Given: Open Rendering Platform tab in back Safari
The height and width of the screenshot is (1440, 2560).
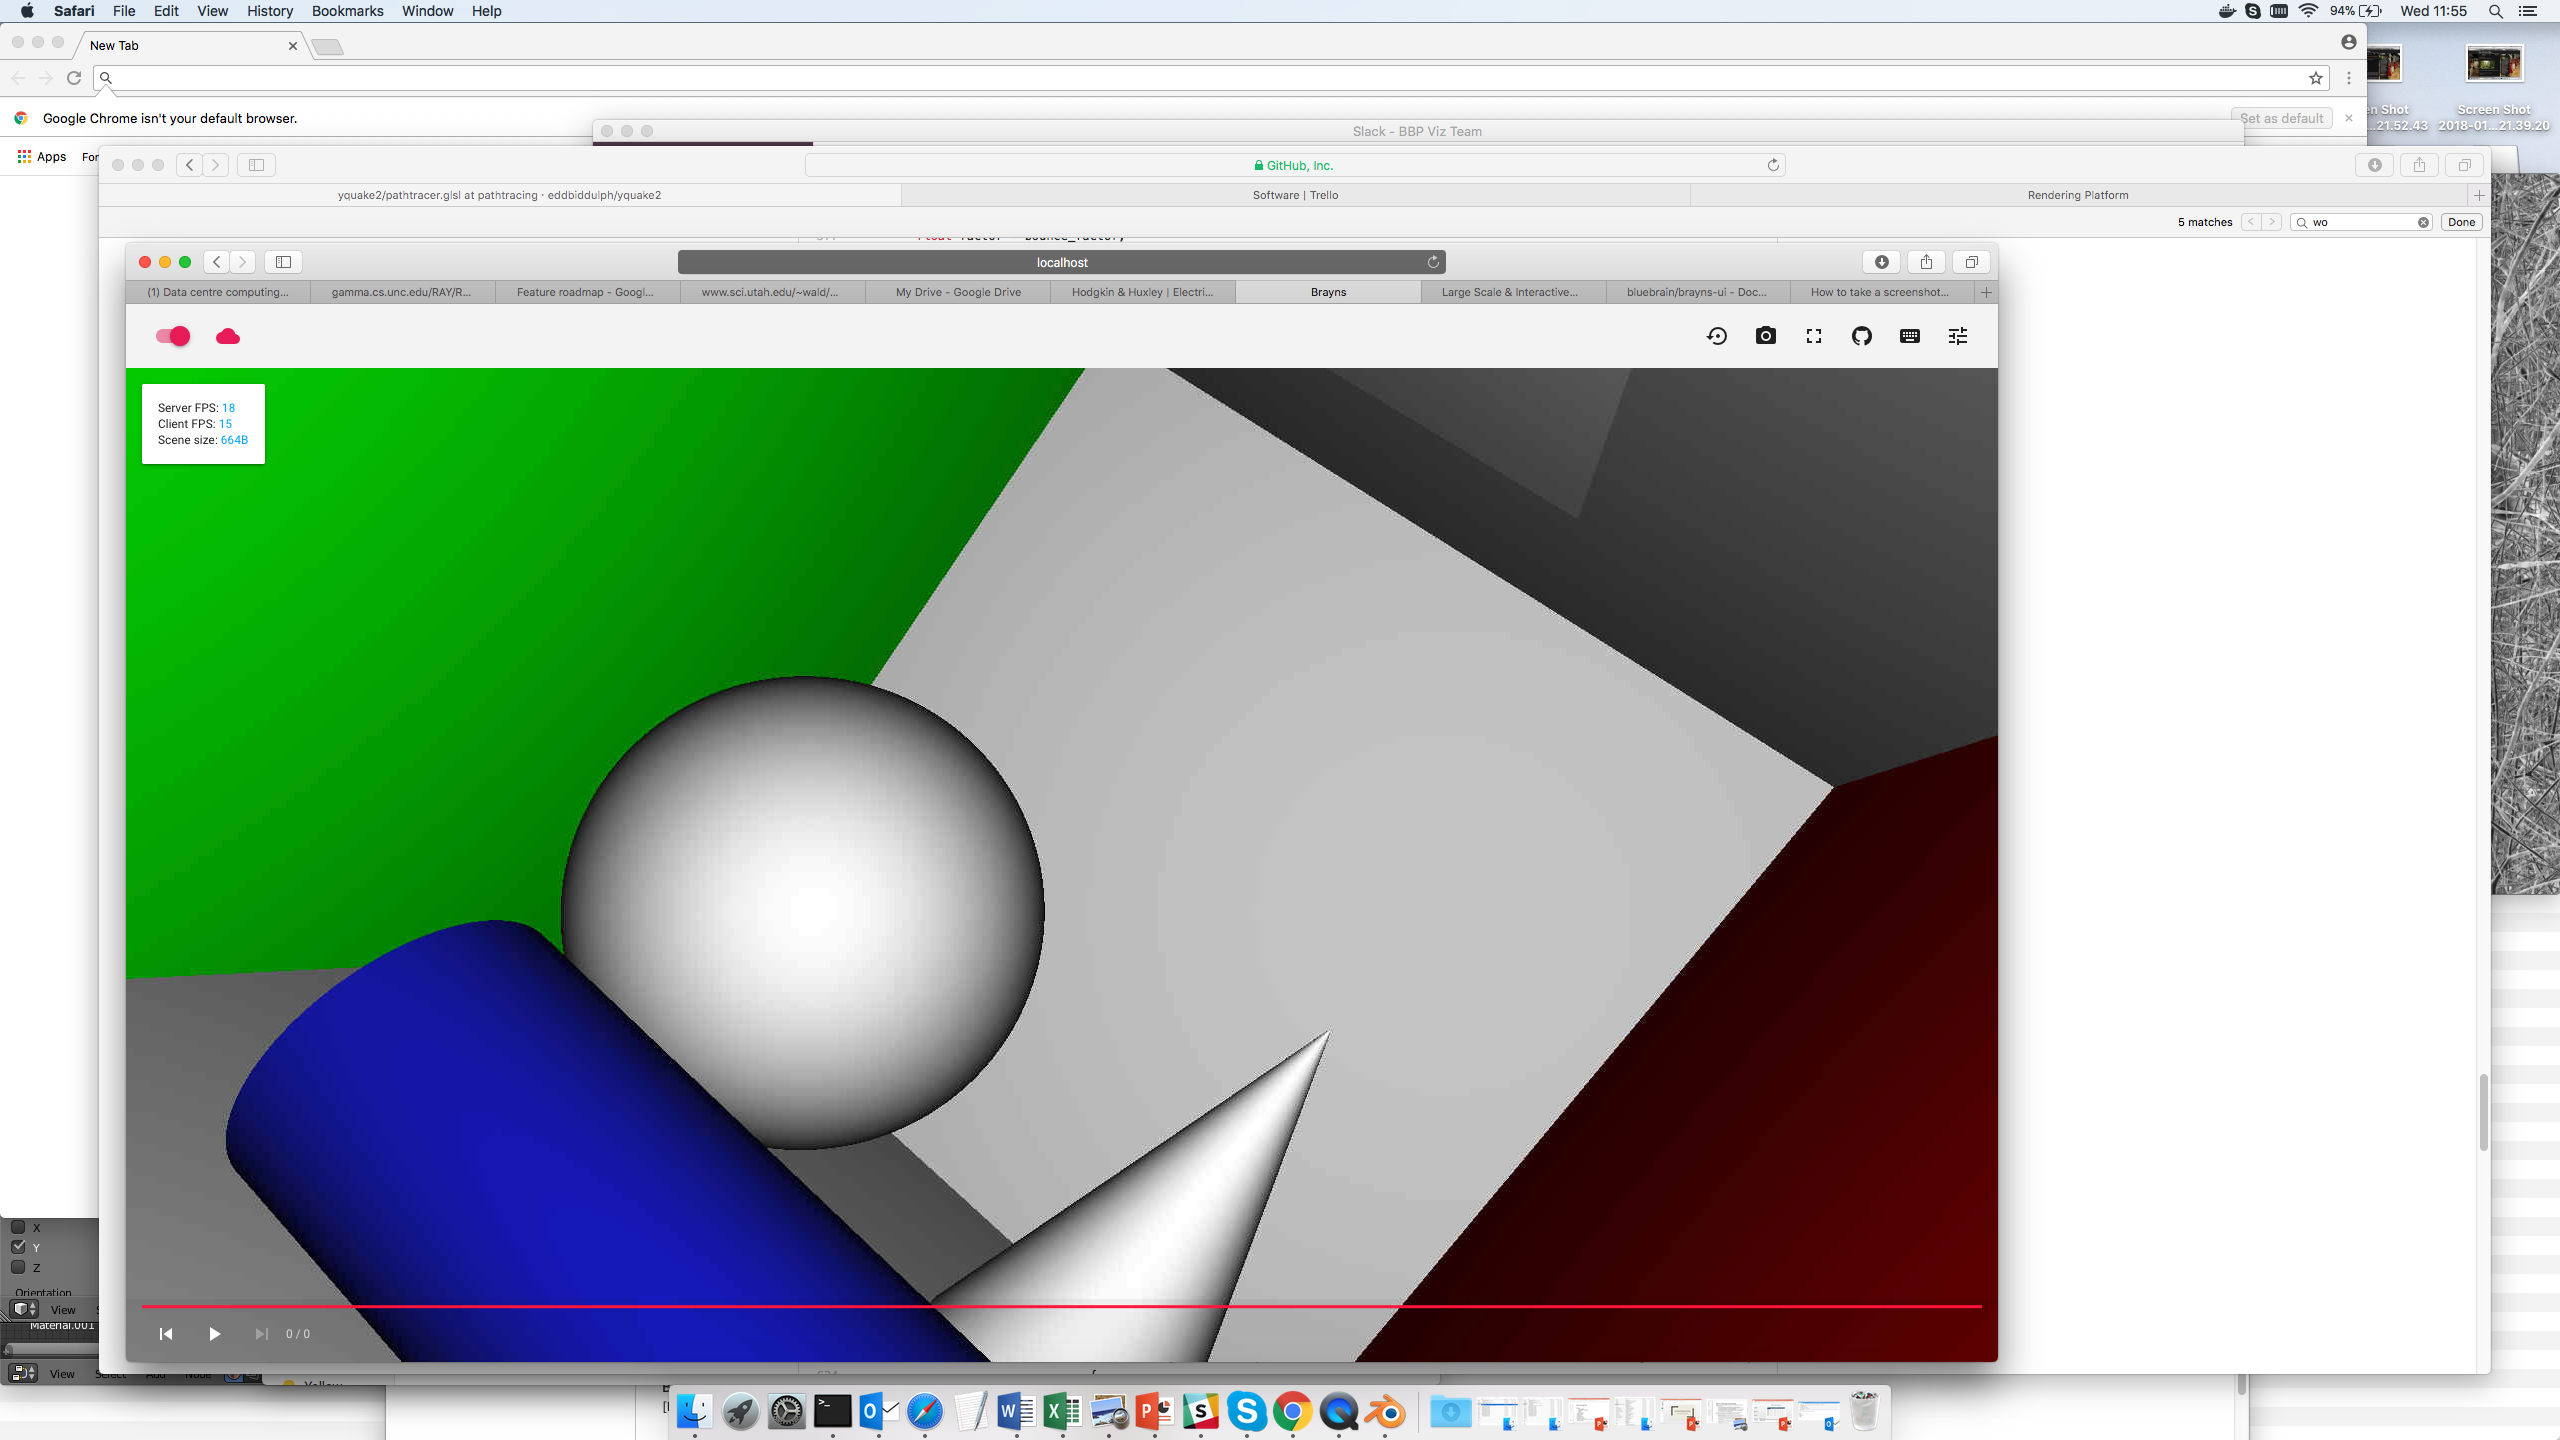Looking at the screenshot, I should [2078, 195].
